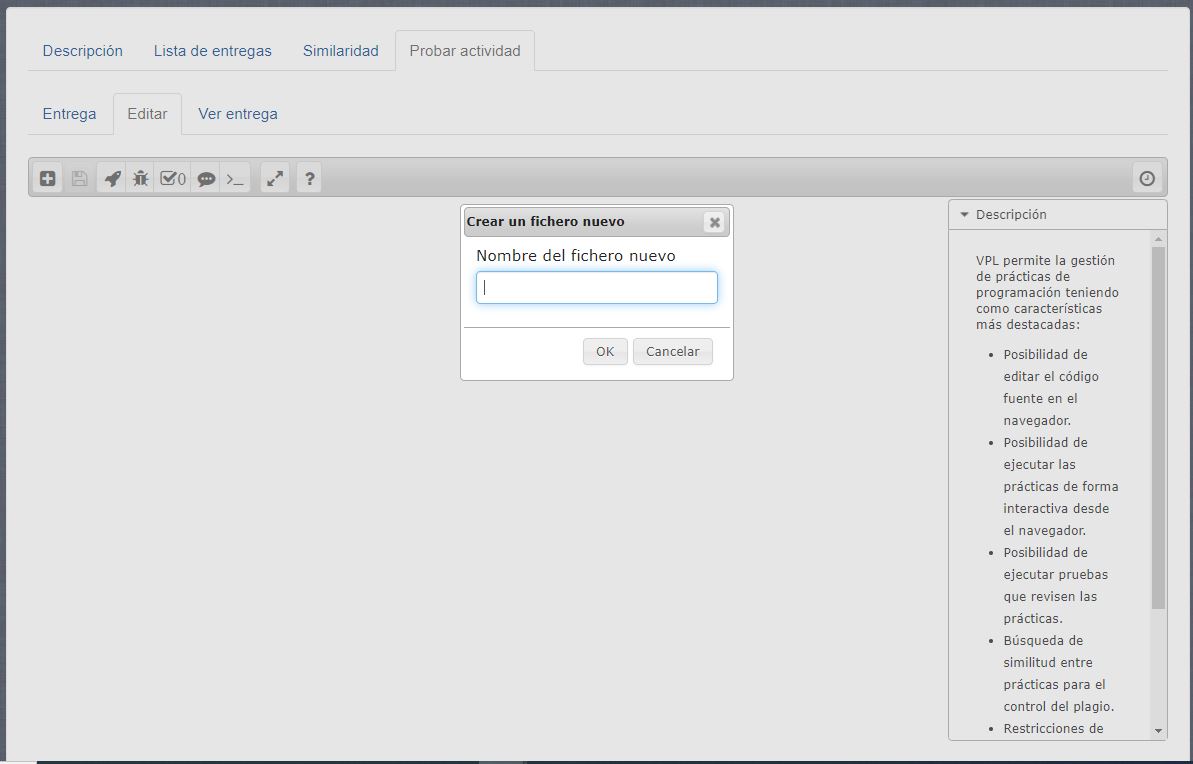This screenshot has width=1193, height=764.
Task: Click the new file plus icon
Action: [x=47, y=179]
